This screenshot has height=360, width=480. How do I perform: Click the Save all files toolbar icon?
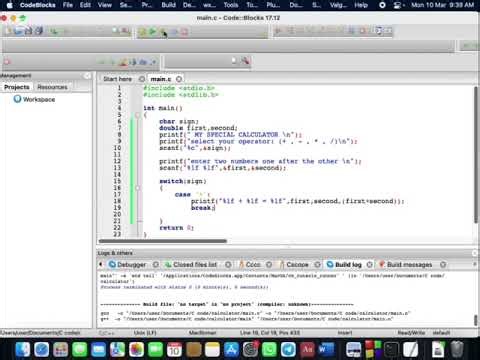point(39,31)
